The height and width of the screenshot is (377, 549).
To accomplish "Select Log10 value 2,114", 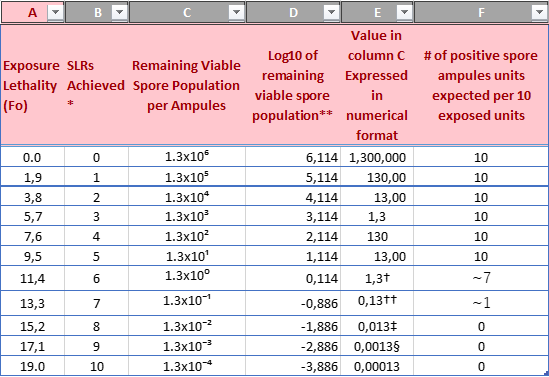I will pyautogui.click(x=293, y=237).
